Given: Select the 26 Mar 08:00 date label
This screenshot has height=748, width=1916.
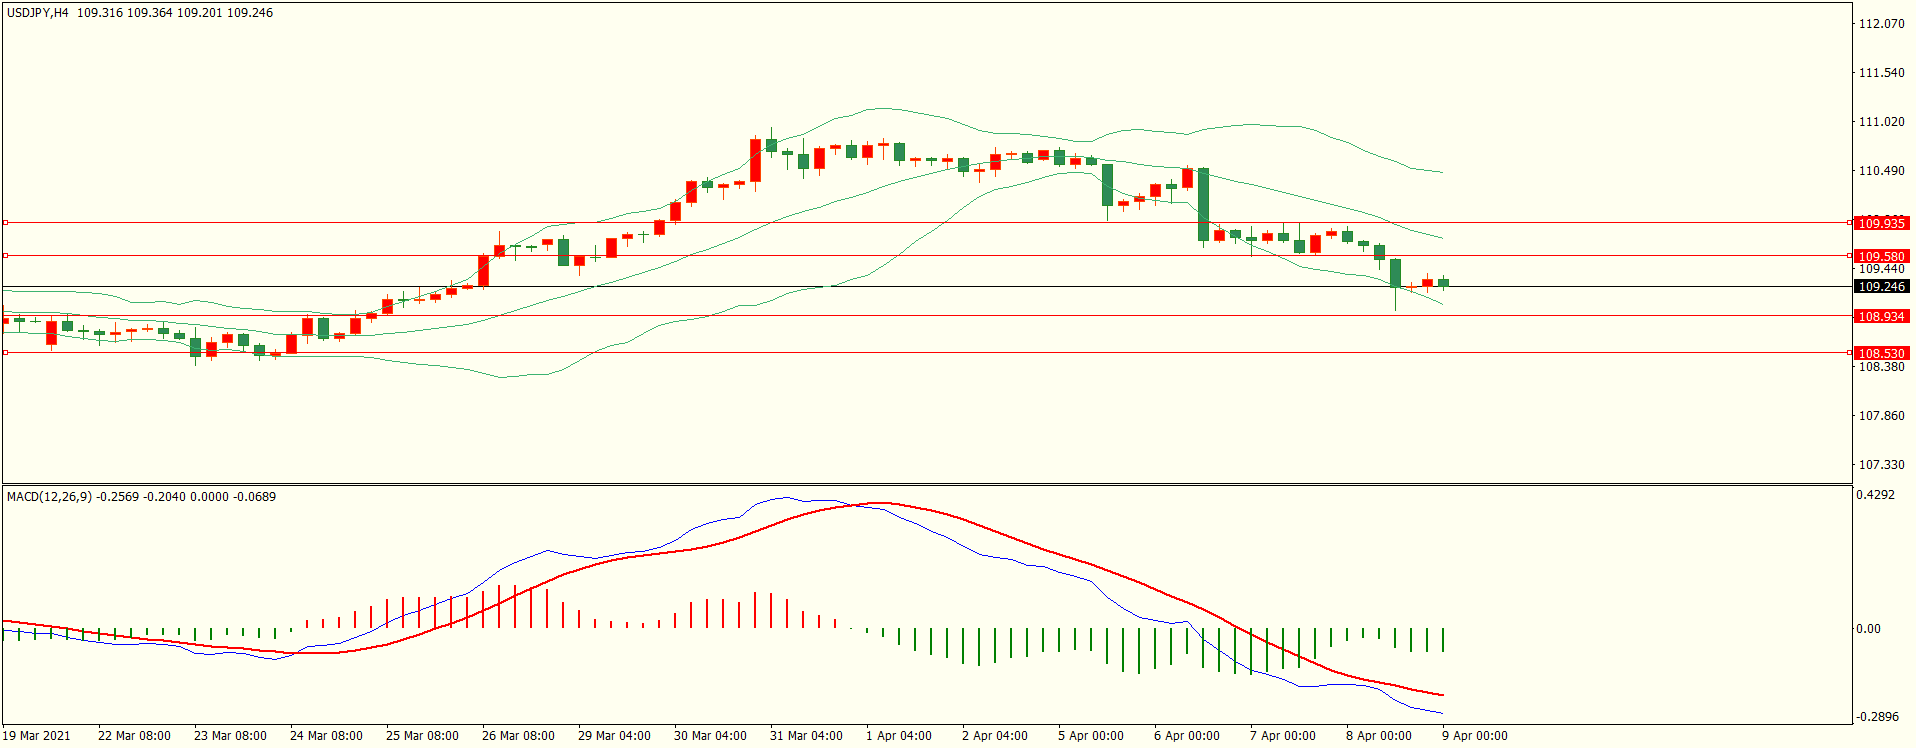Looking at the screenshot, I should 518,736.
